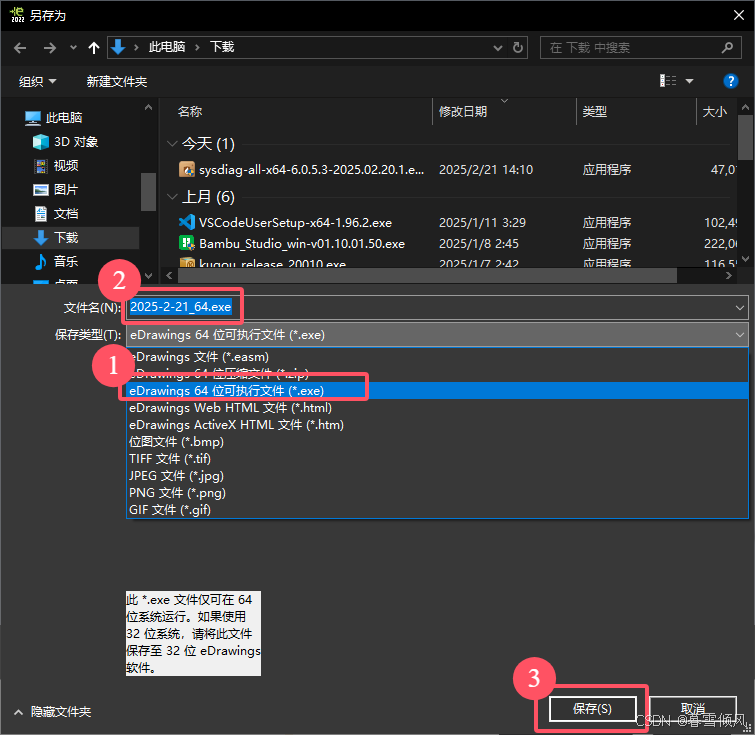Click 取消 button
Image resolution: width=755 pixels, height=735 pixels.
(692, 709)
